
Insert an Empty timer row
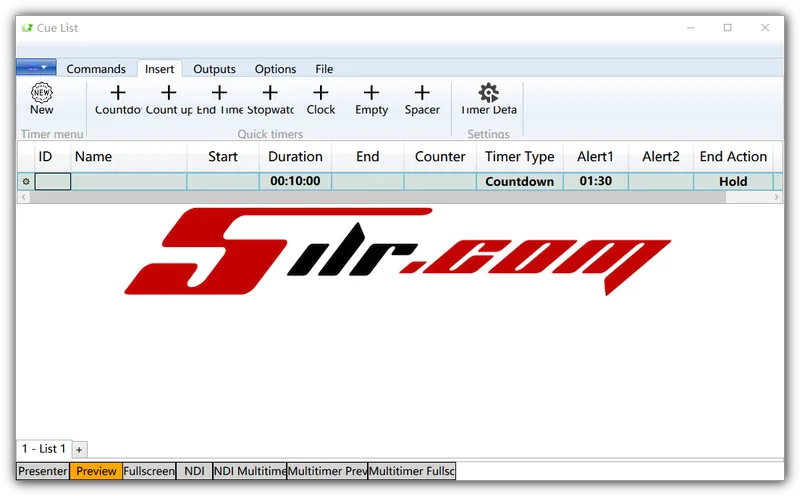[371, 98]
